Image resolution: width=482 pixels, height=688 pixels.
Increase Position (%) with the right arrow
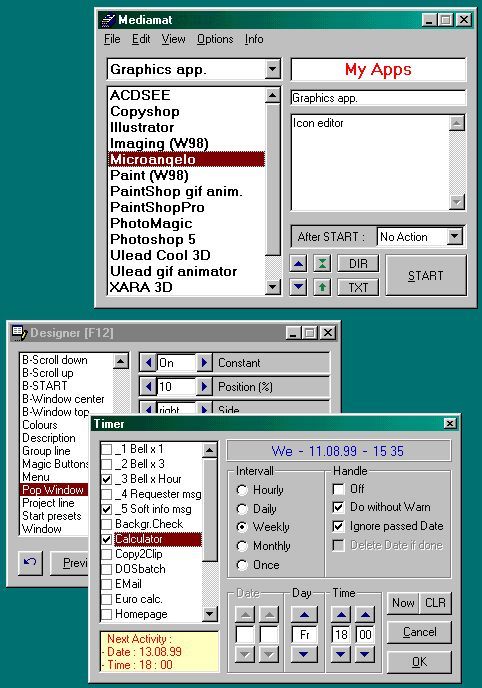[204, 387]
